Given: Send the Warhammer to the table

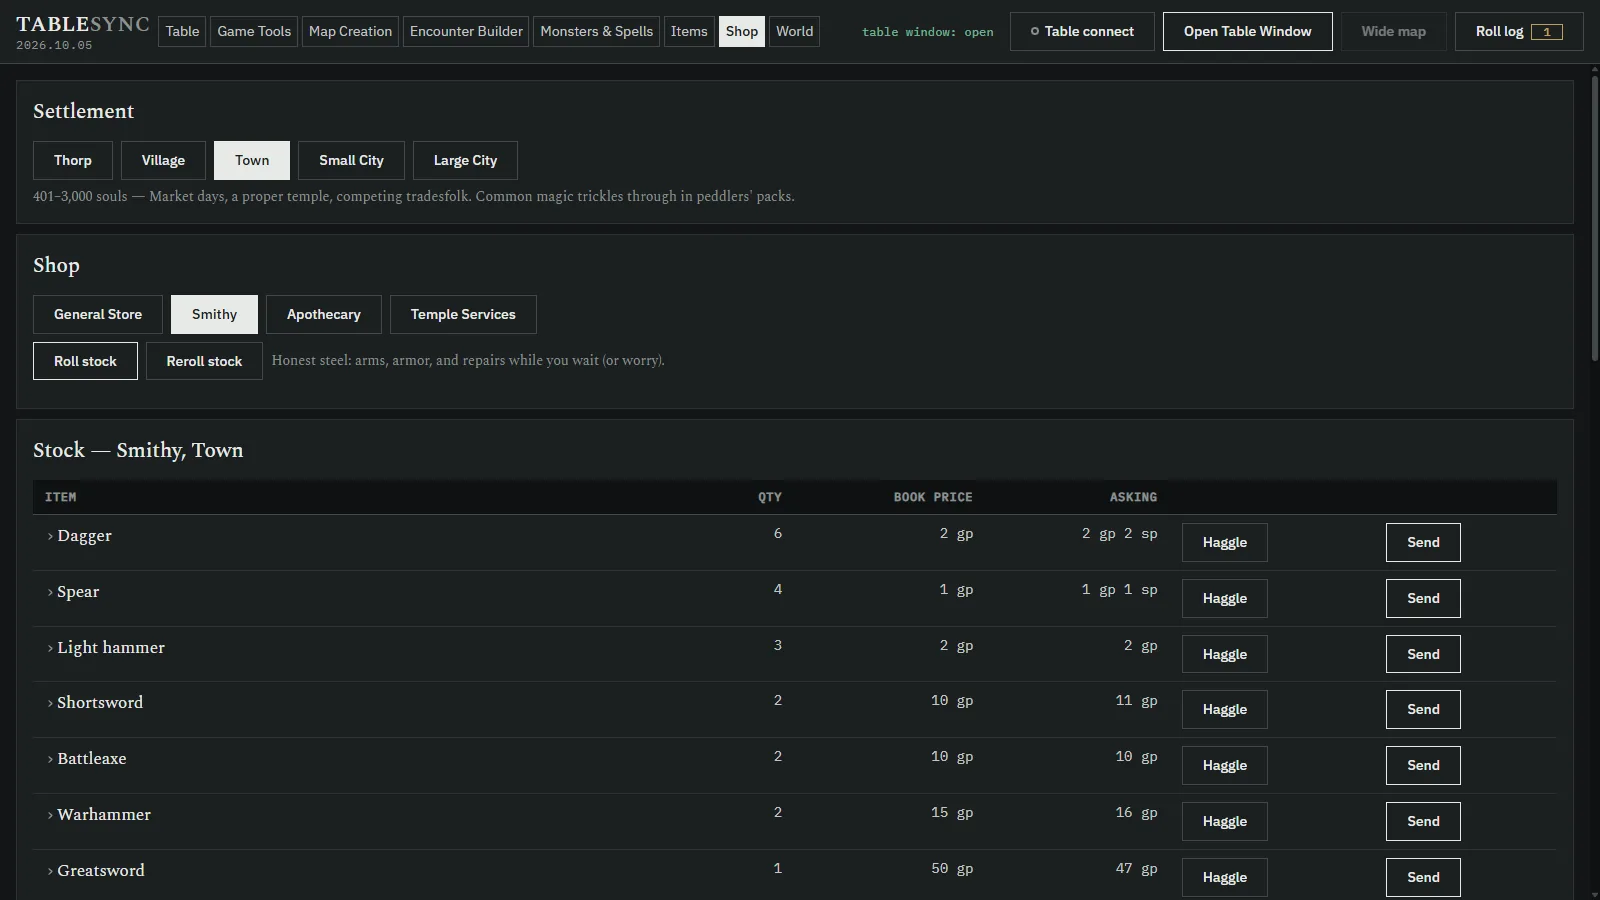Looking at the screenshot, I should tap(1423, 821).
